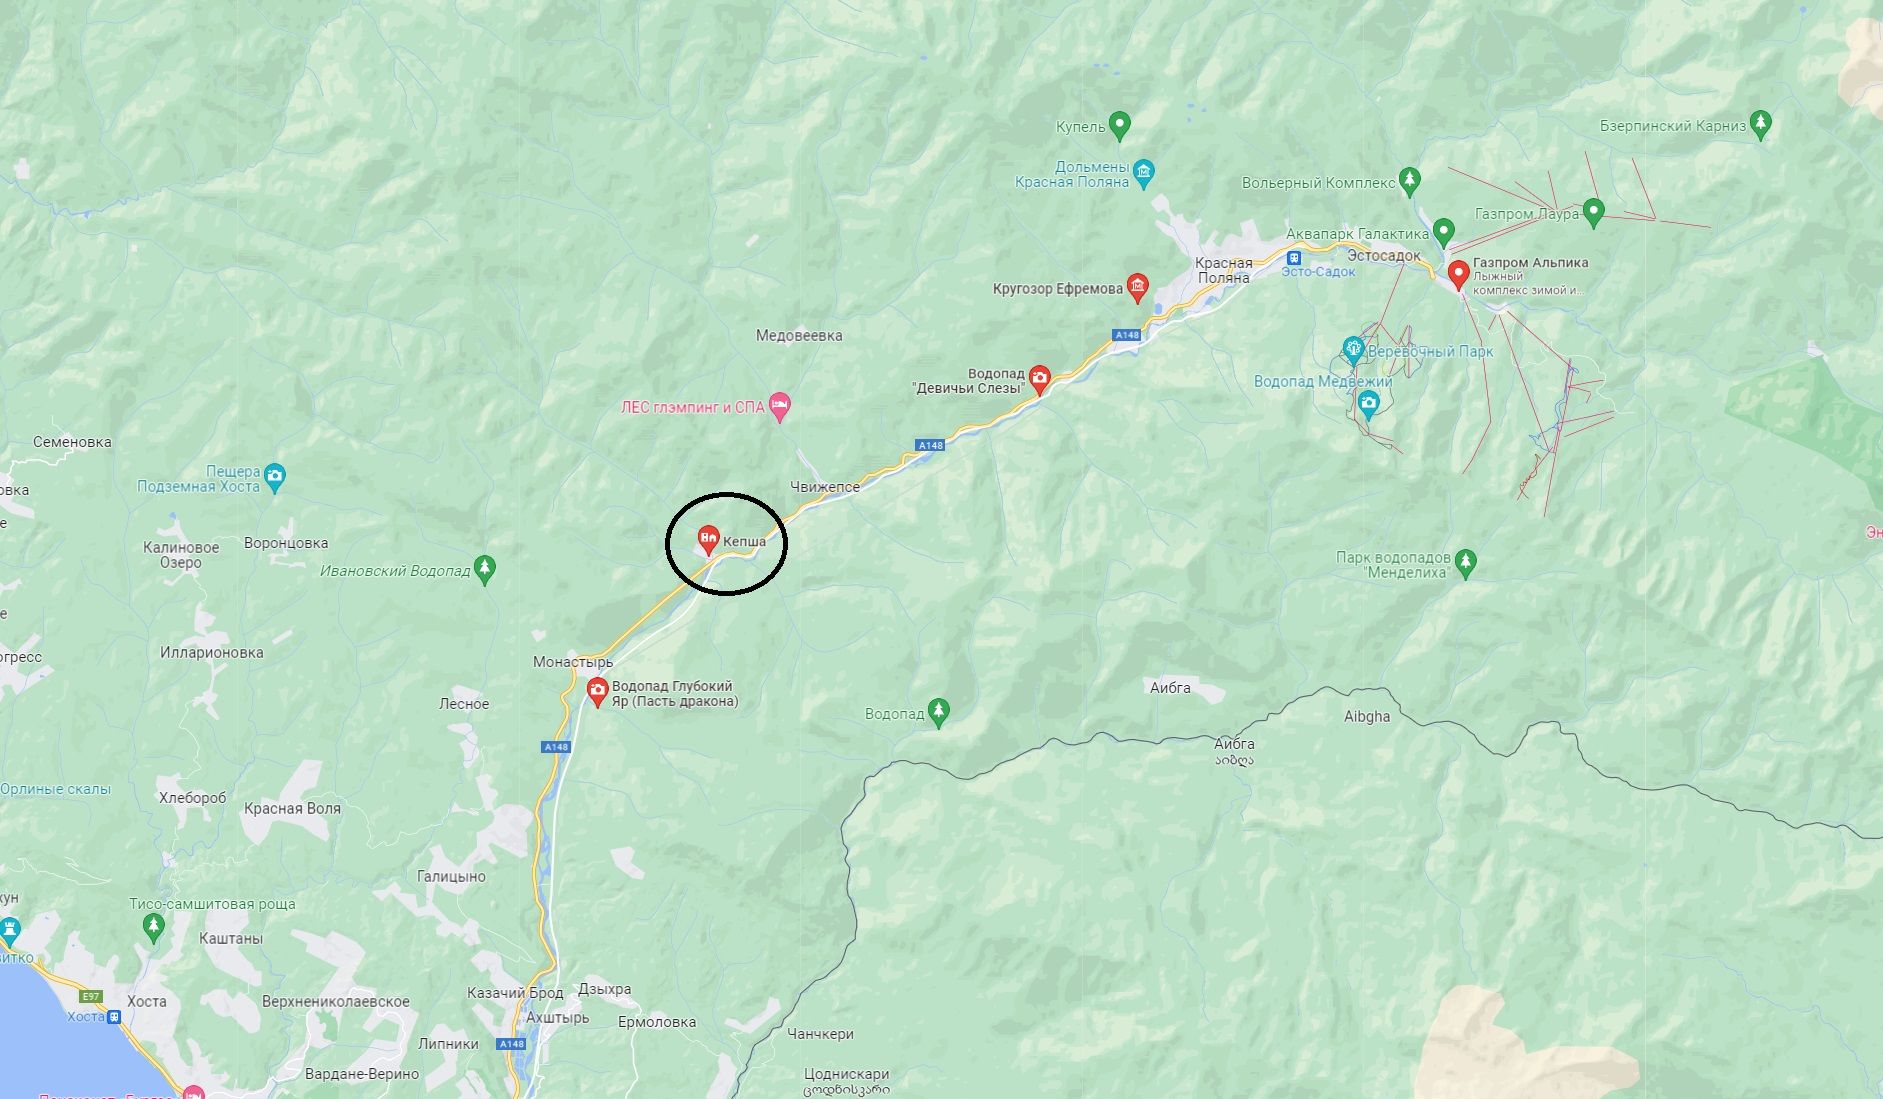Viewport: 1883px width, 1099px height.
Task: Click the Эсто-Садок train station icon
Action: tap(1294, 258)
